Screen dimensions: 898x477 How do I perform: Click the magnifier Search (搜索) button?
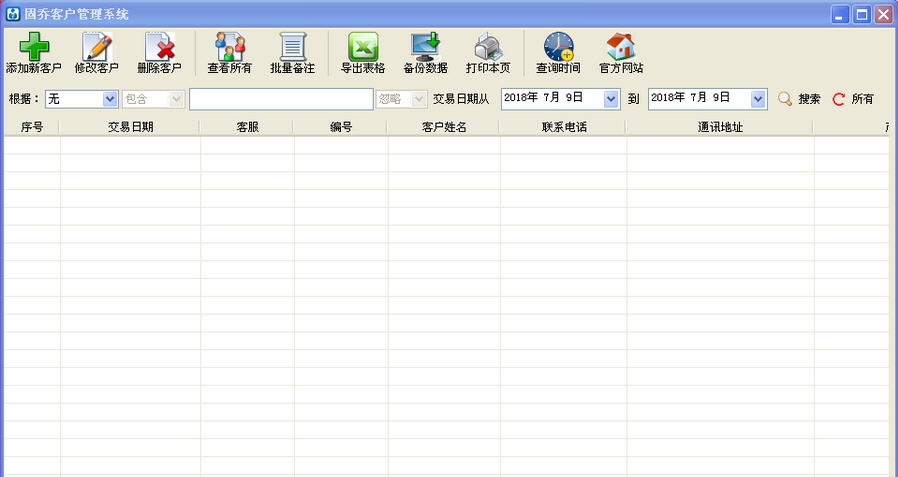(x=799, y=99)
